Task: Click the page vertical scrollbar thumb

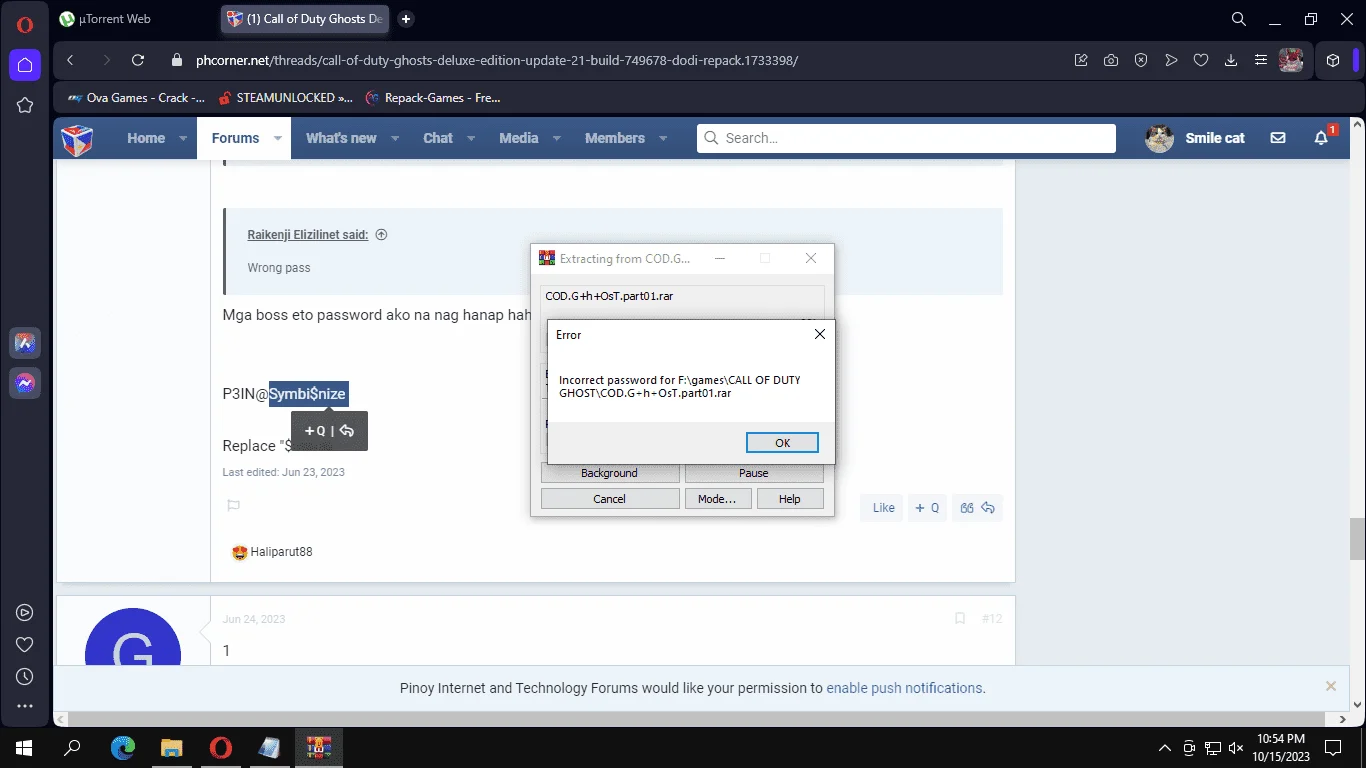Action: coord(1357,540)
